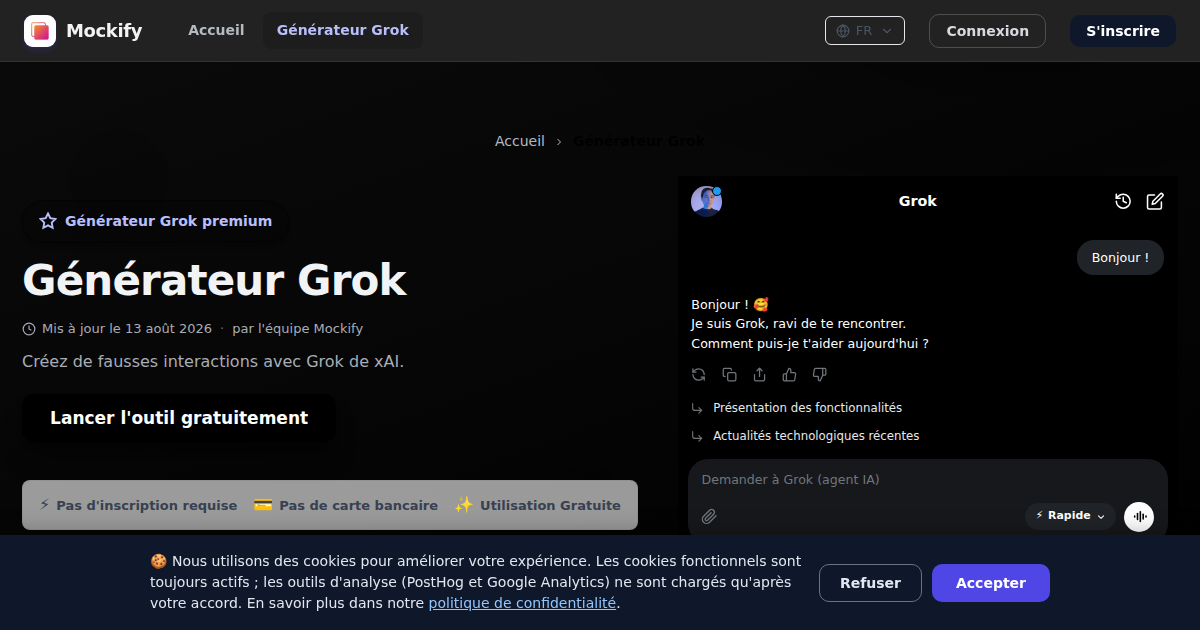Accept cookies with Accepter button
This screenshot has height=630, width=1200.
coord(991,583)
